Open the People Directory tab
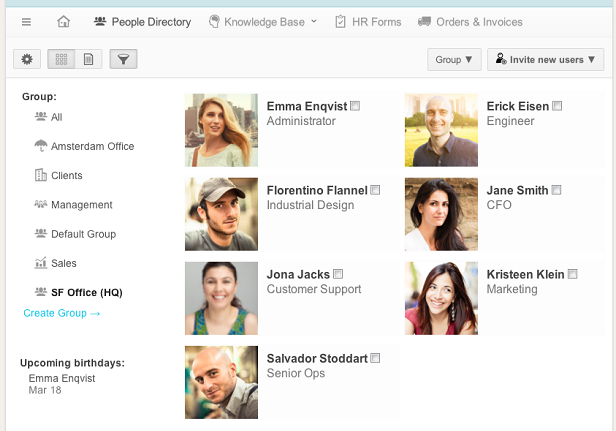The image size is (616, 431). pyautogui.click(x=142, y=22)
